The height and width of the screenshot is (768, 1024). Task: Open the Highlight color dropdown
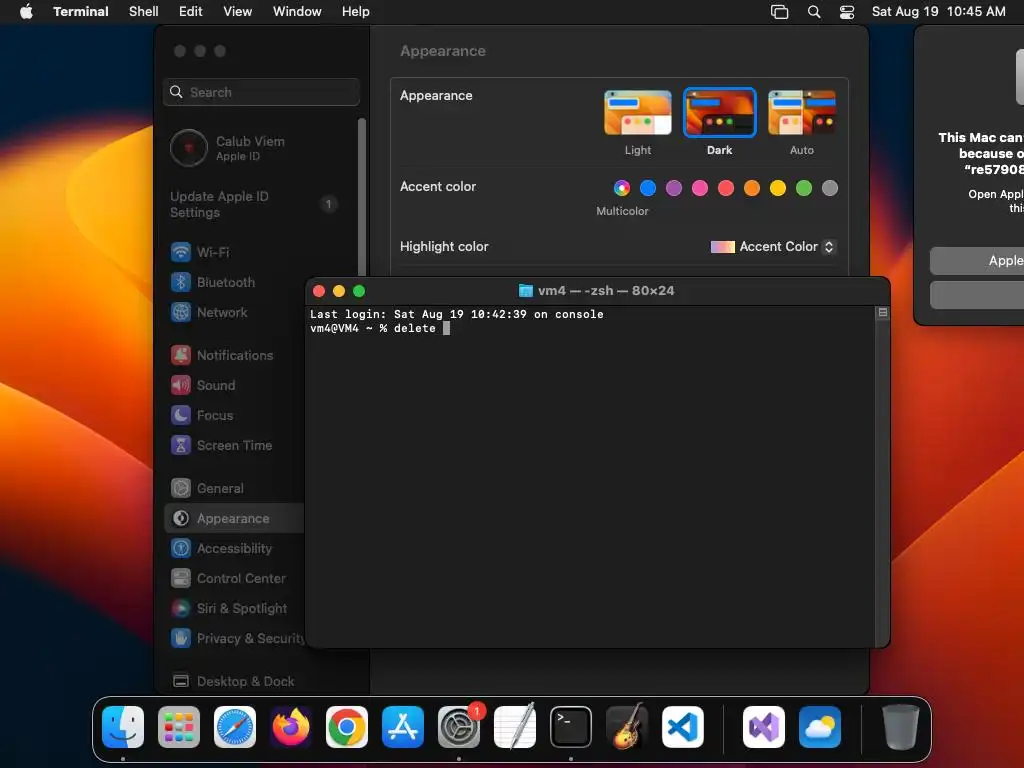coord(773,247)
